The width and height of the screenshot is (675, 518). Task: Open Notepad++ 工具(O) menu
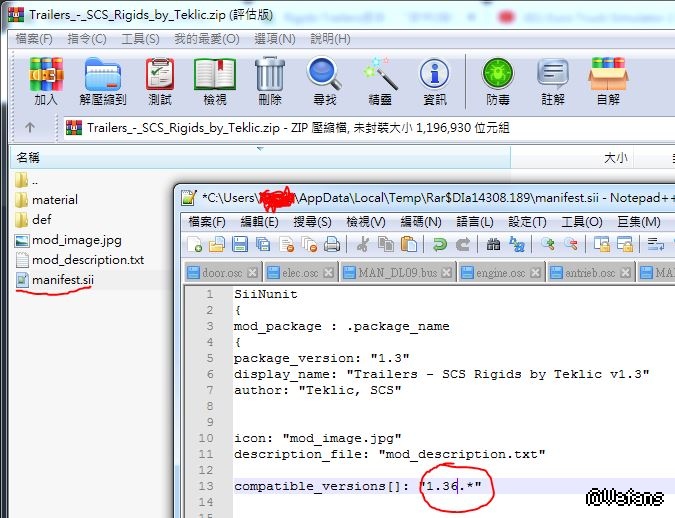pos(582,222)
